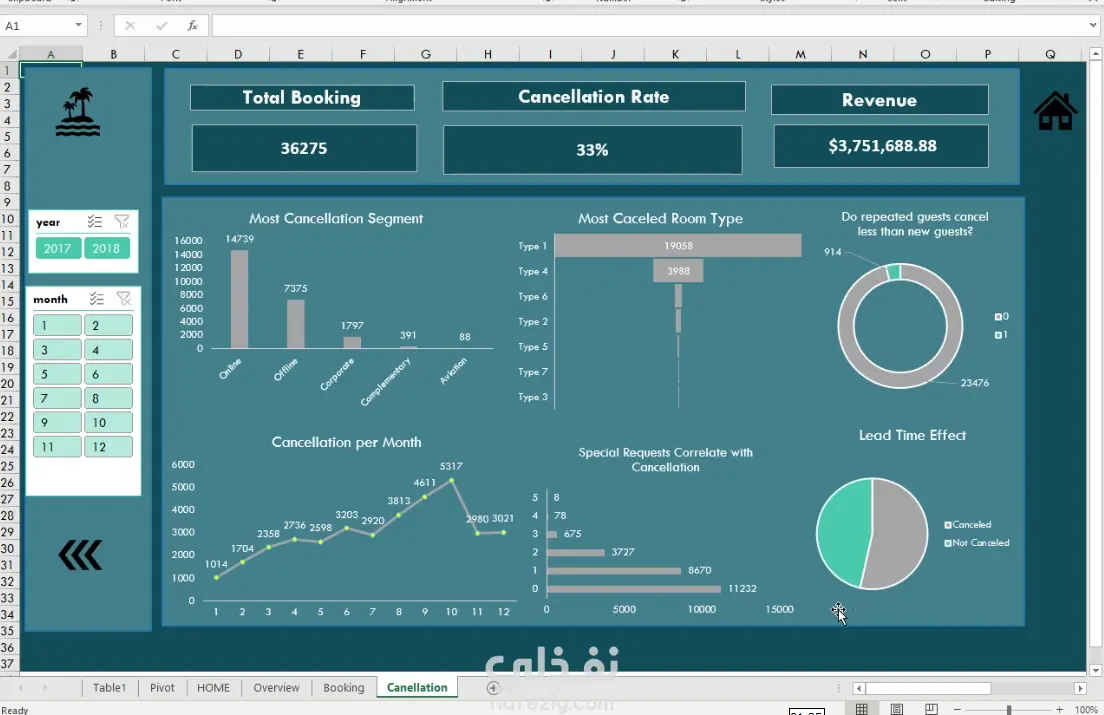Select column D header
This screenshot has width=1104, height=715.
coord(238,54)
